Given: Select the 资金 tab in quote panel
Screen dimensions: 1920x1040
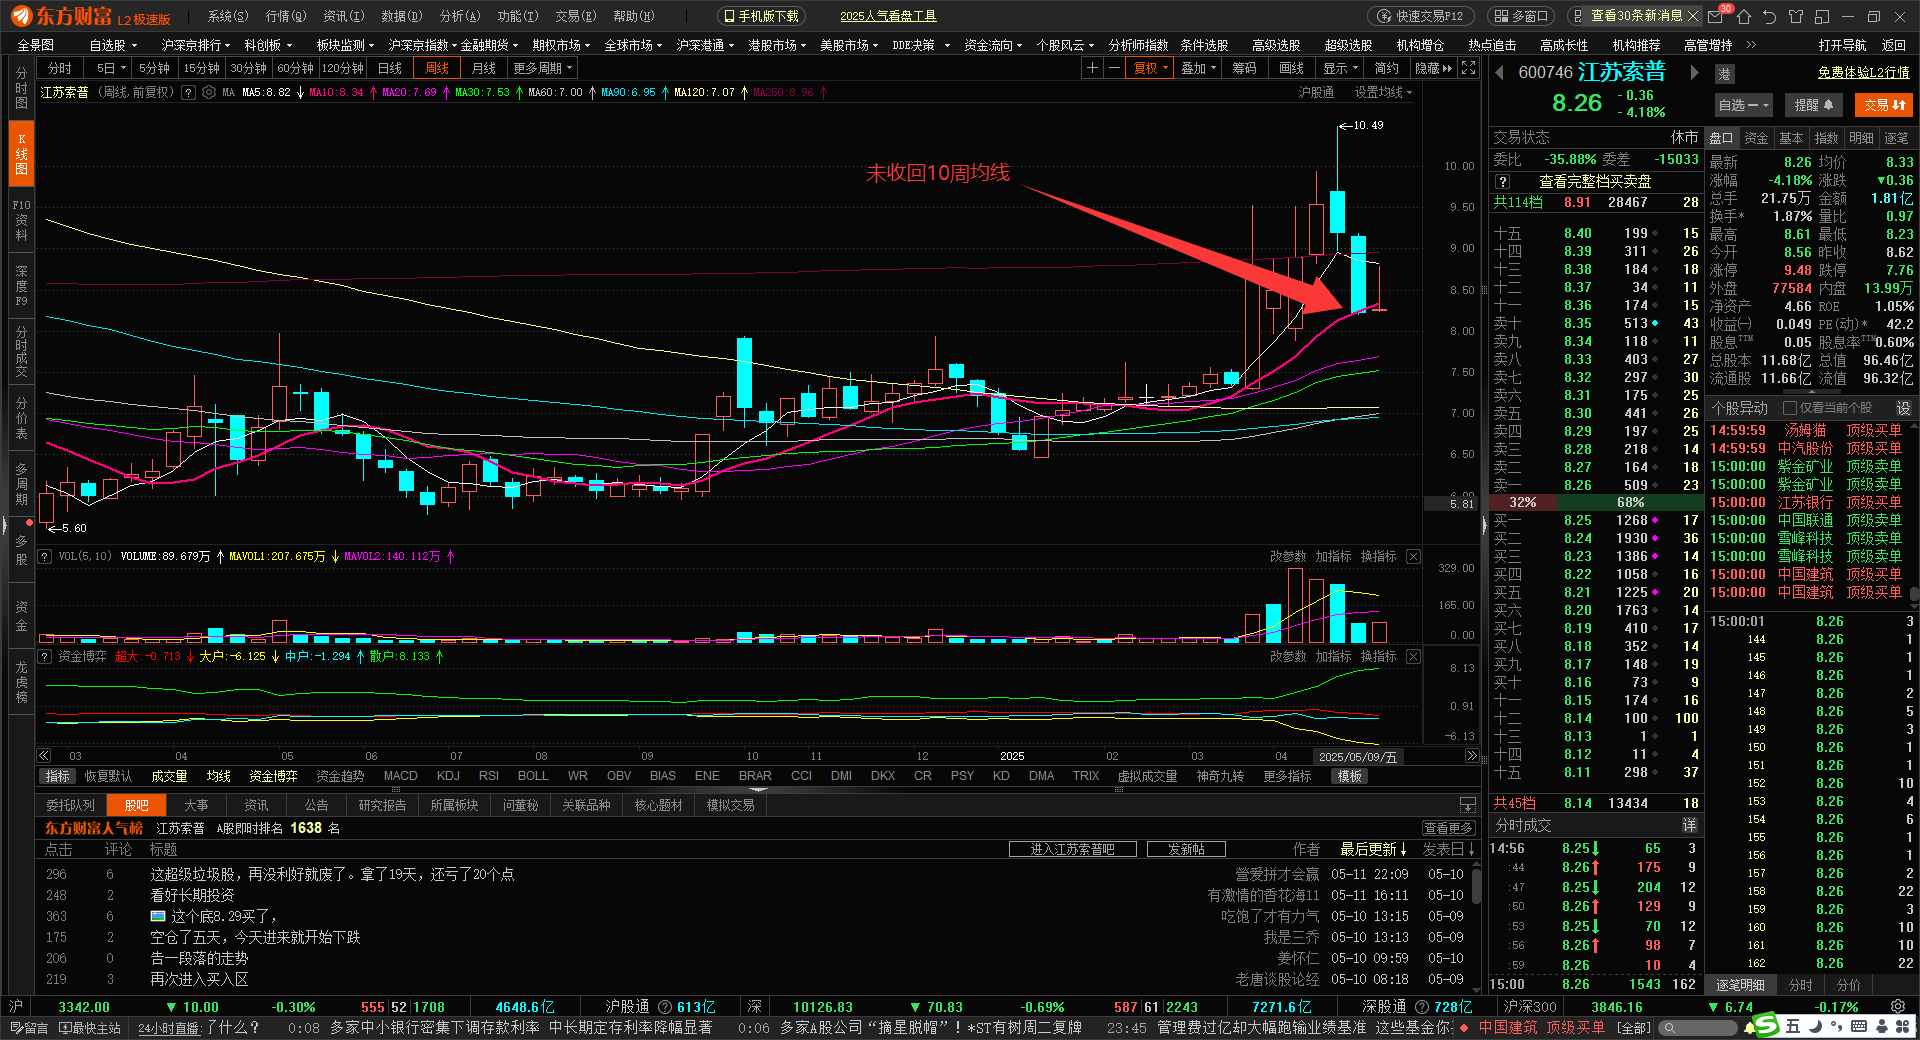Looking at the screenshot, I should tap(1757, 138).
